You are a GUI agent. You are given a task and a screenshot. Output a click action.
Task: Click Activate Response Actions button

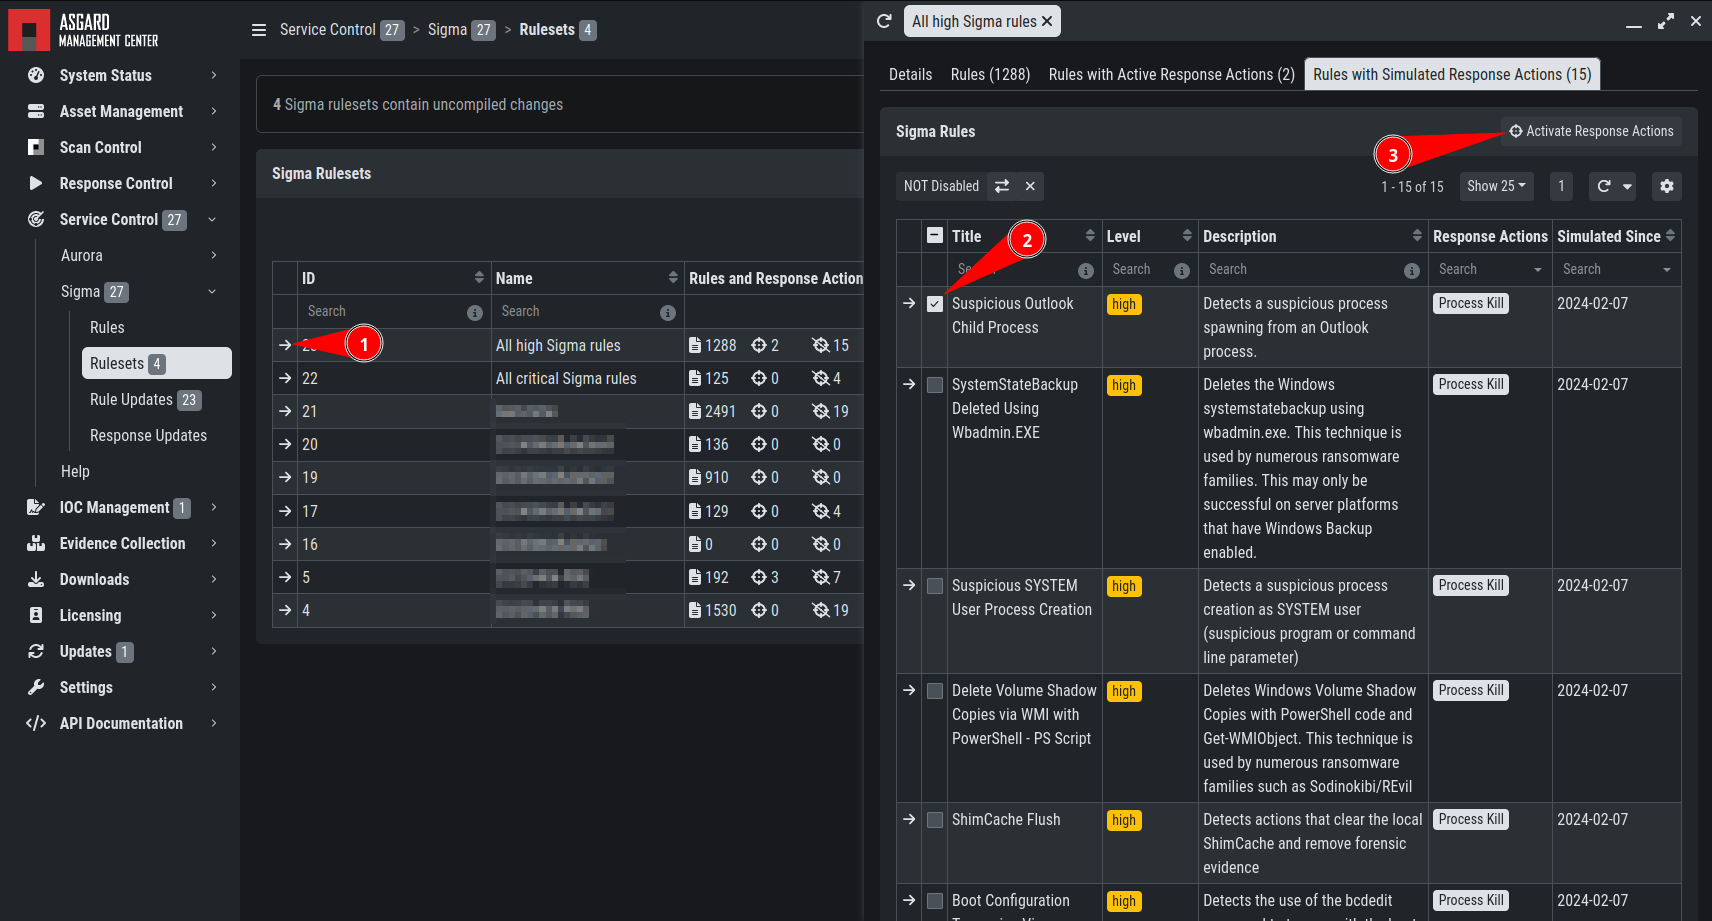(x=1591, y=131)
